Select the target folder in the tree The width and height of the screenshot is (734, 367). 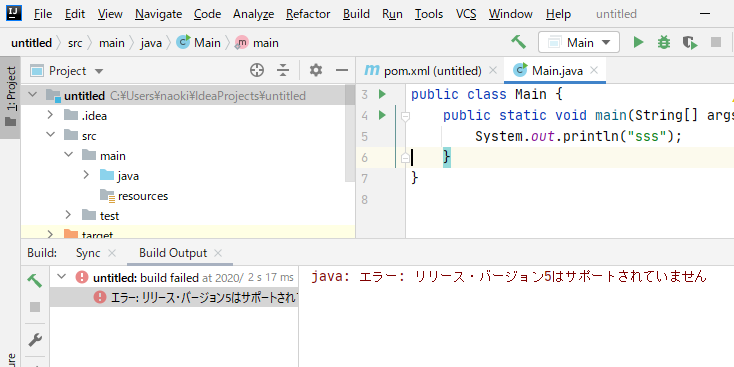97,234
